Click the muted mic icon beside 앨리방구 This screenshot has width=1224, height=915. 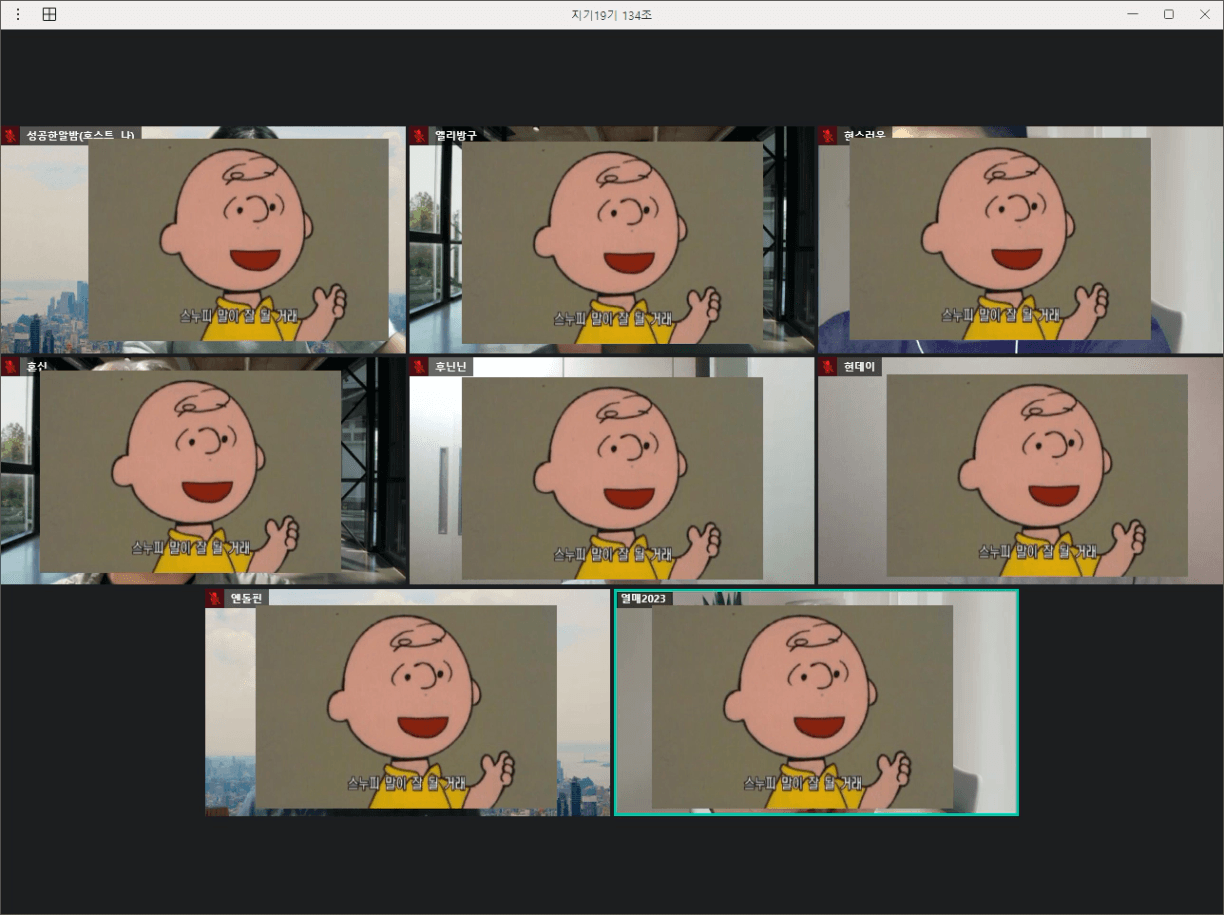pyautogui.click(x=419, y=135)
